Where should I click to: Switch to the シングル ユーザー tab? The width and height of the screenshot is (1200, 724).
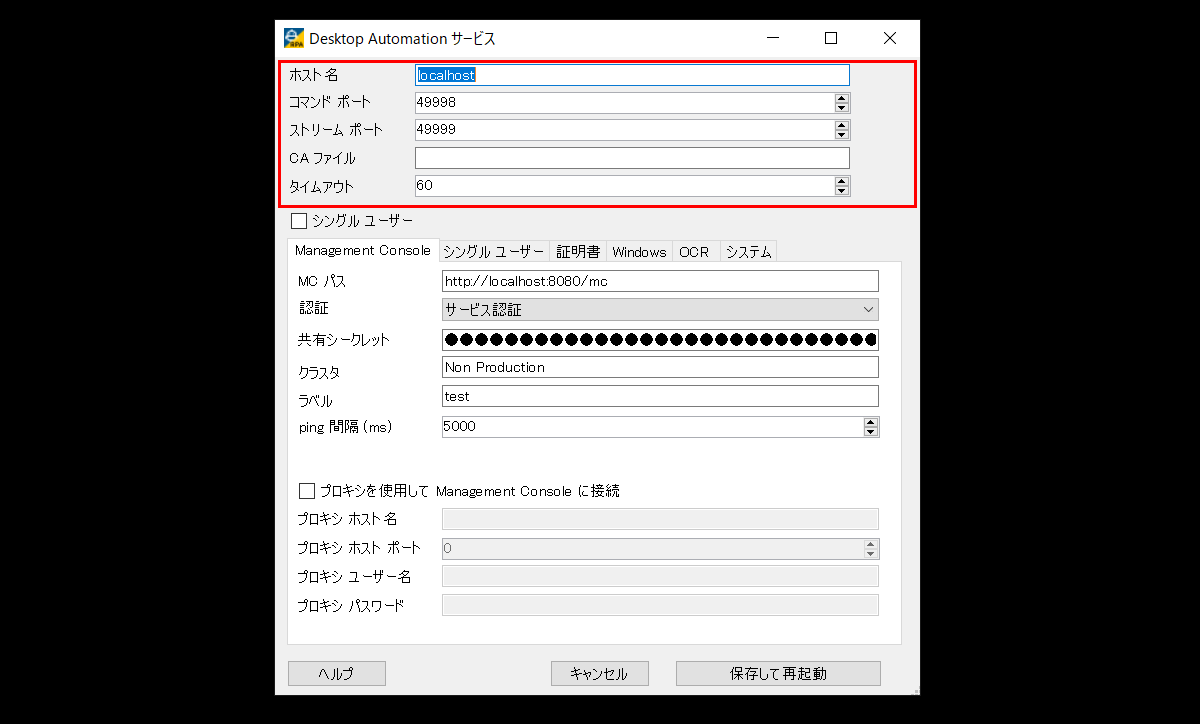(494, 252)
